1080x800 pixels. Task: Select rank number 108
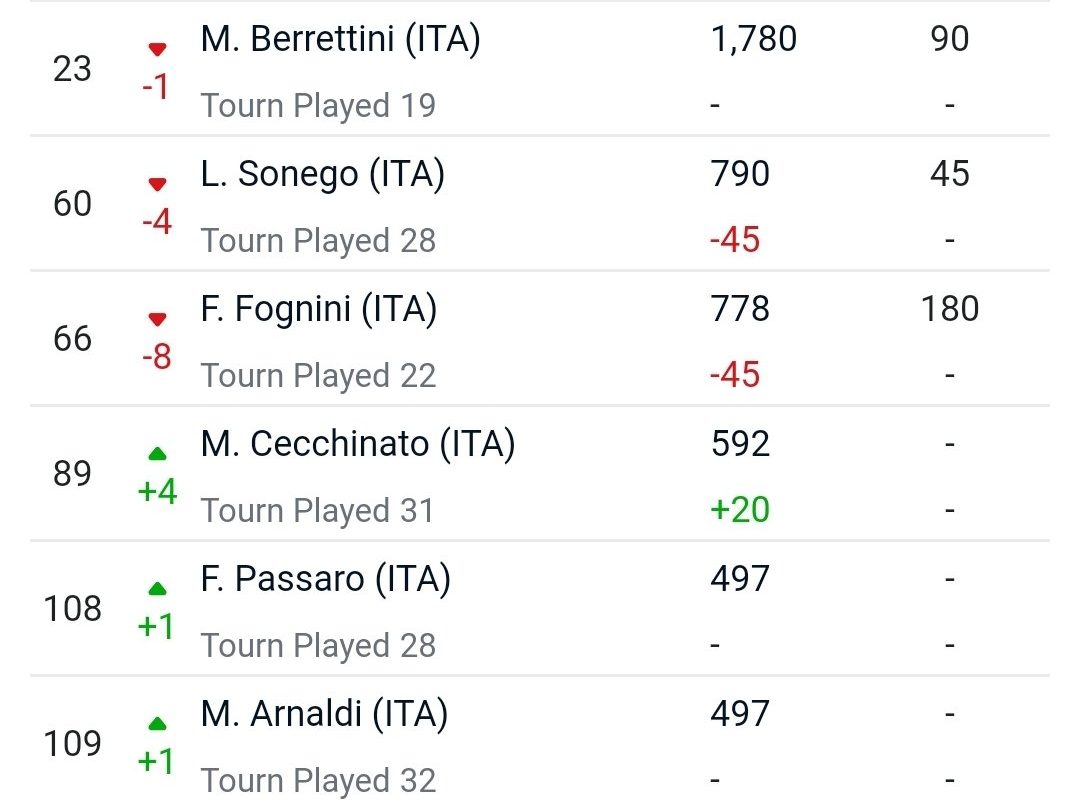(72, 609)
